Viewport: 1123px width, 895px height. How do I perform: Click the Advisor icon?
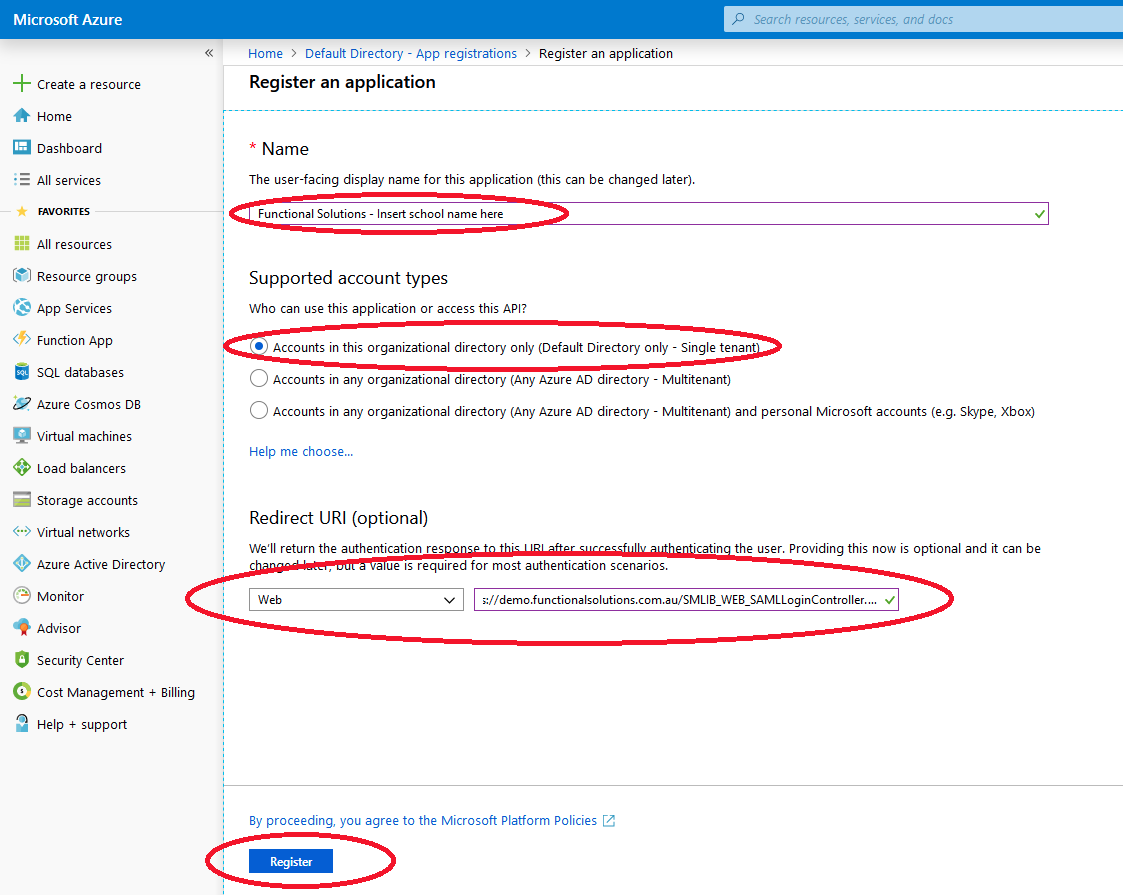(x=22, y=628)
